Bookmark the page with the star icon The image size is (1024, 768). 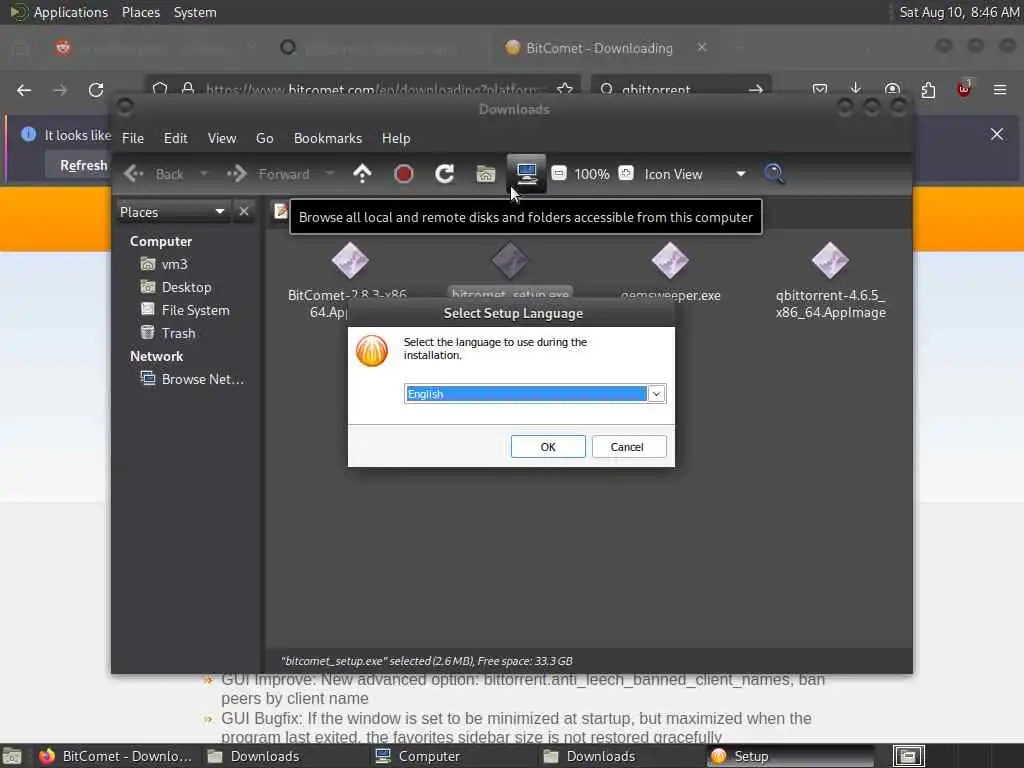[565, 89]
